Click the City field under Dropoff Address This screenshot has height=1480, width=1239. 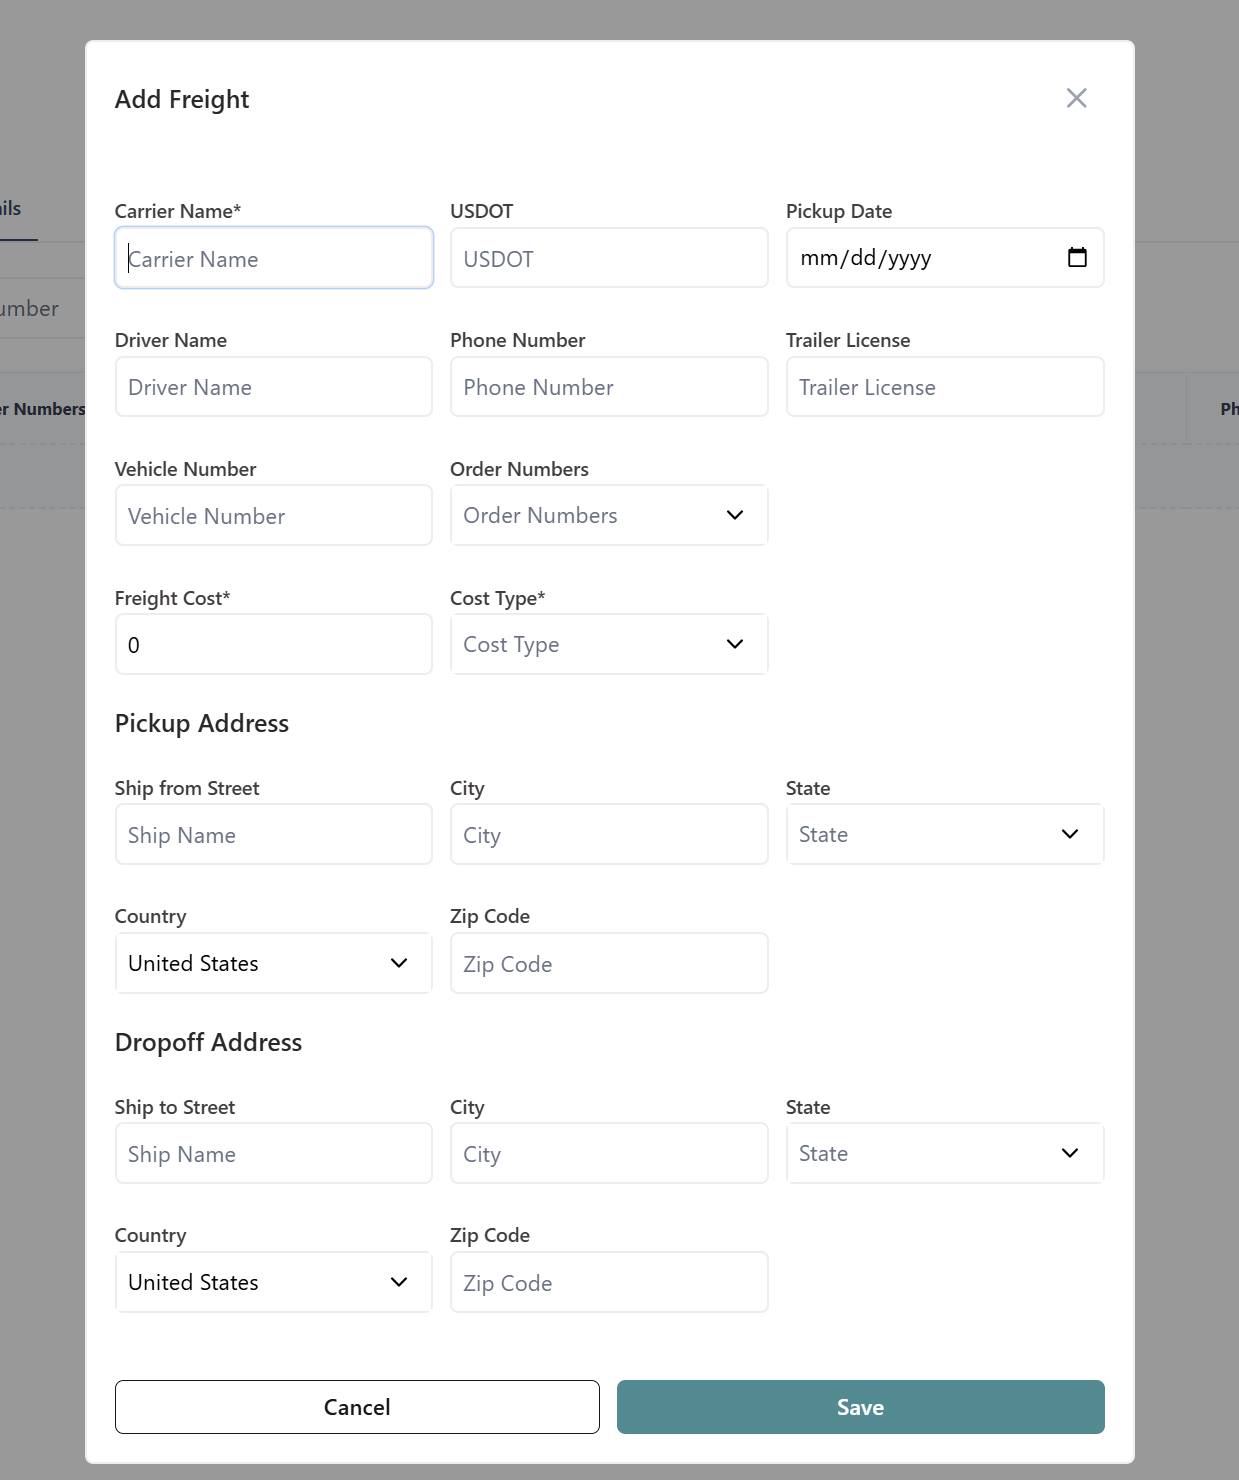[x=608, y=1152]
